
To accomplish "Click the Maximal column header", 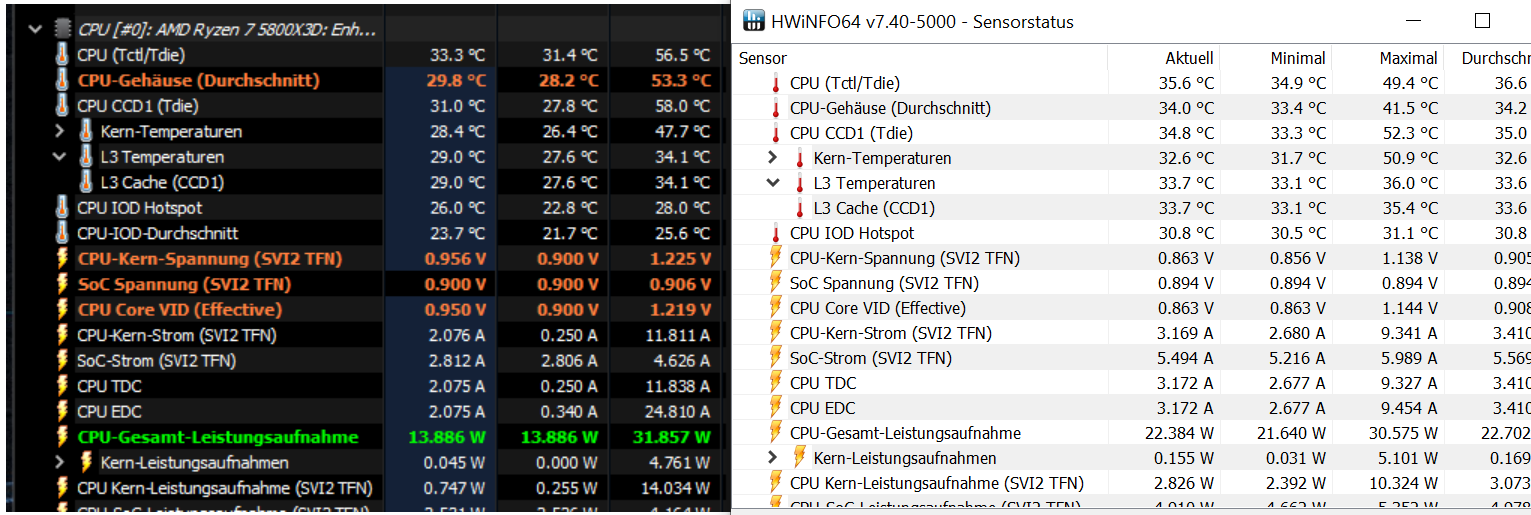I will click(x=1408, y=58).
